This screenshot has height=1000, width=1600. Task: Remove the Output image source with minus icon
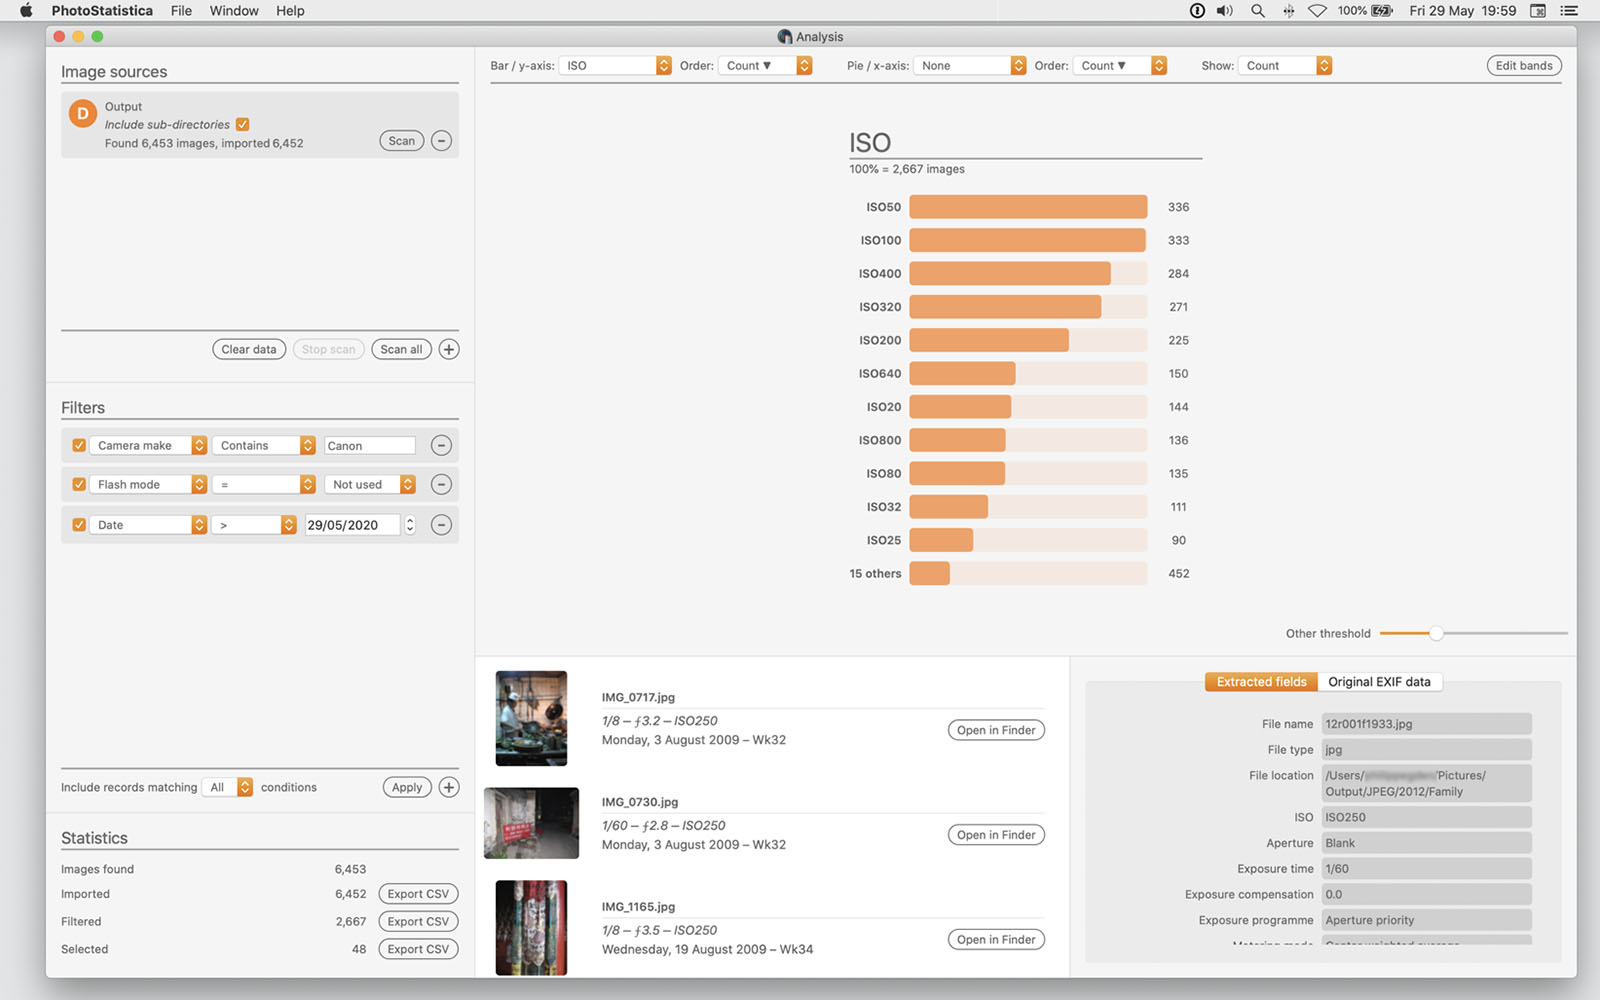441,141
